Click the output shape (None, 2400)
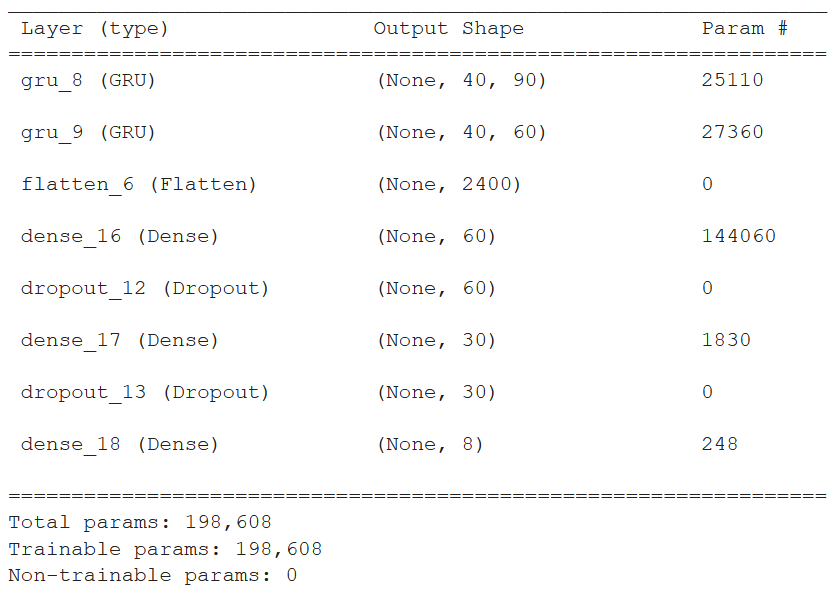Screen dimensions: 835x594 click(448, 184)
